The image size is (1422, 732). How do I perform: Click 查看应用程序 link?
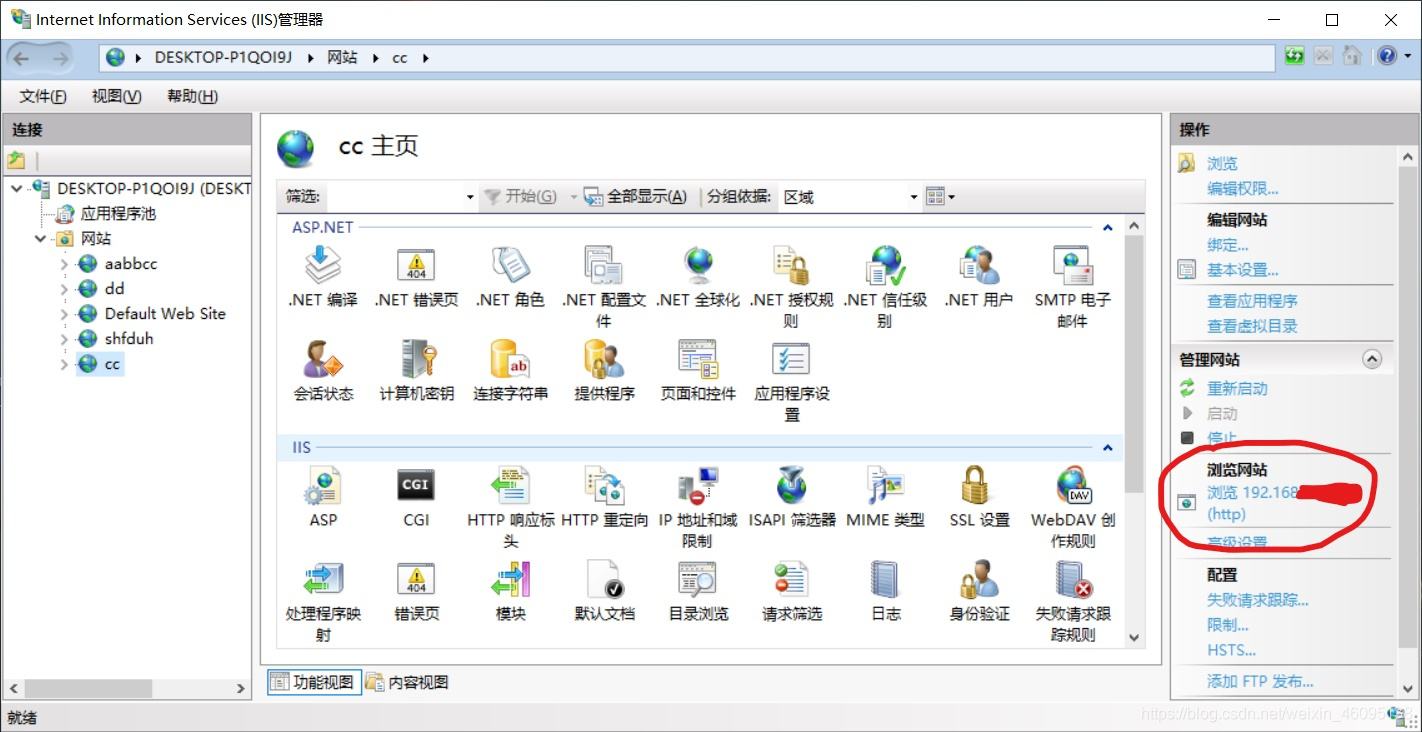[x=1252, y=301]
